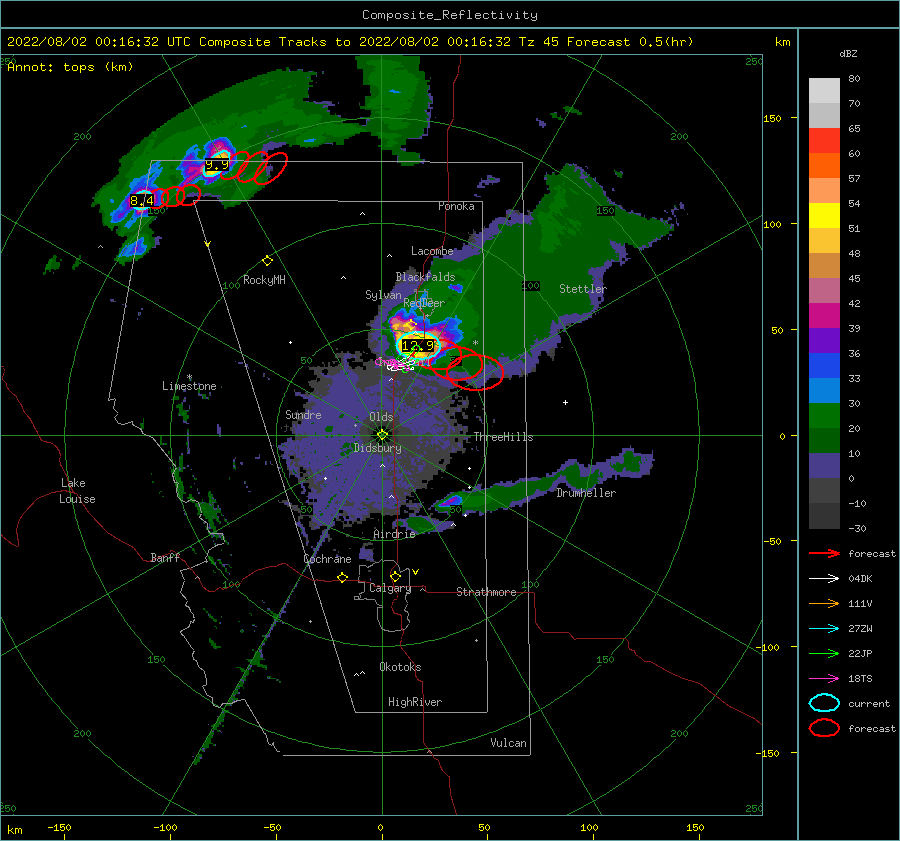Image resolution: width=900 pixels, height=841 pixels.
Task: Click the yellow diamond marker below Cochrane
Action: pyautogui.click(x=343, y=578)
